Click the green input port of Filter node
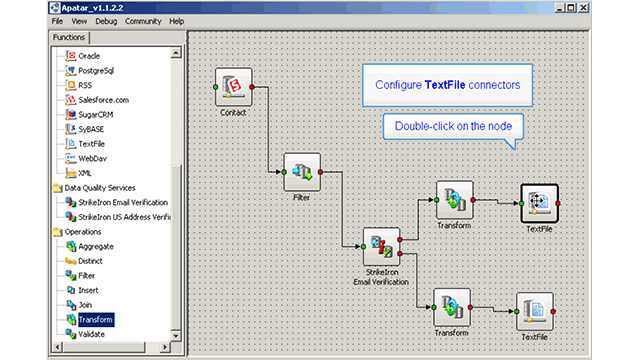This screenshot has width=640, height=360. click(284, 172)
